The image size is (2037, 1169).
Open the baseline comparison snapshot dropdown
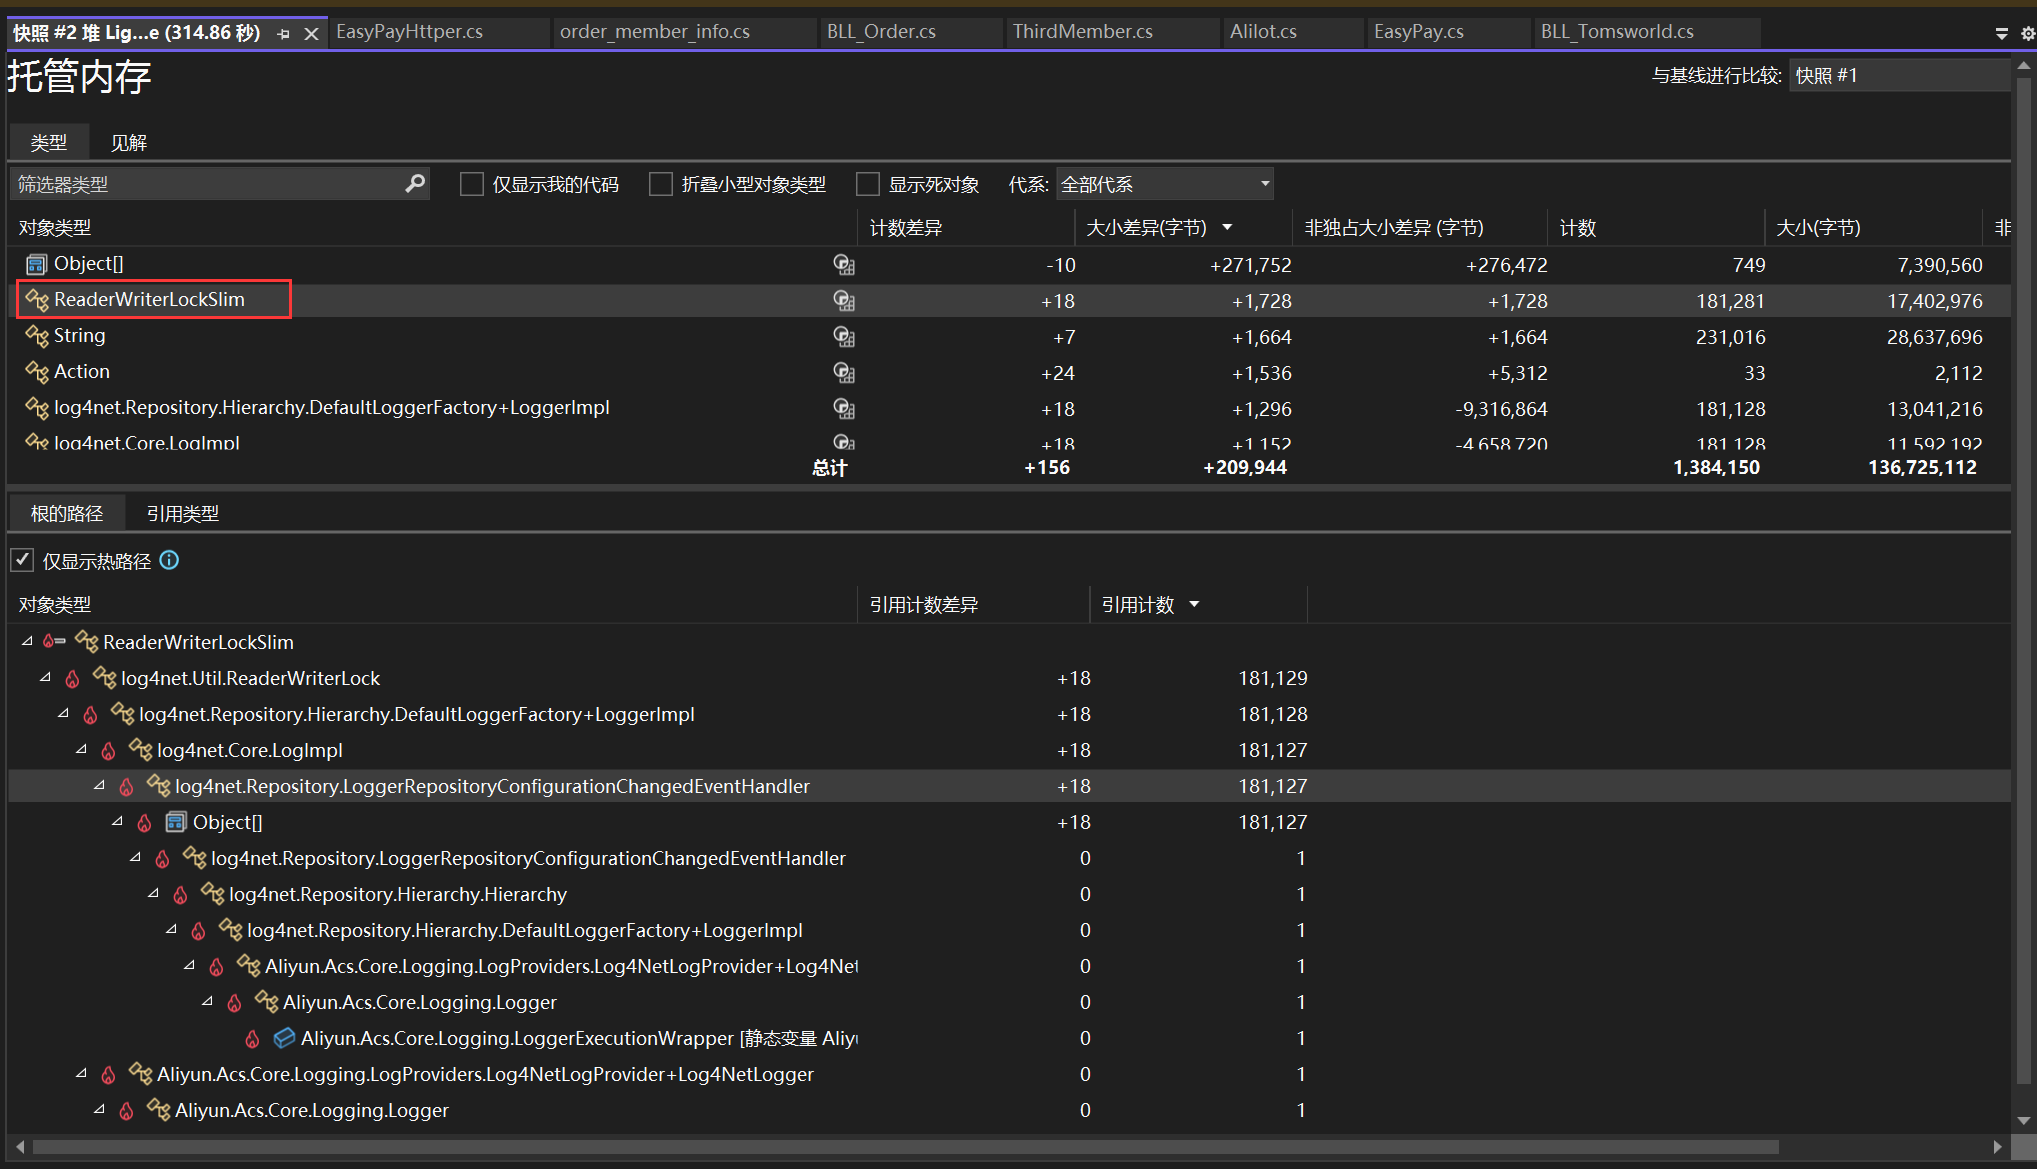(1899, 76)
